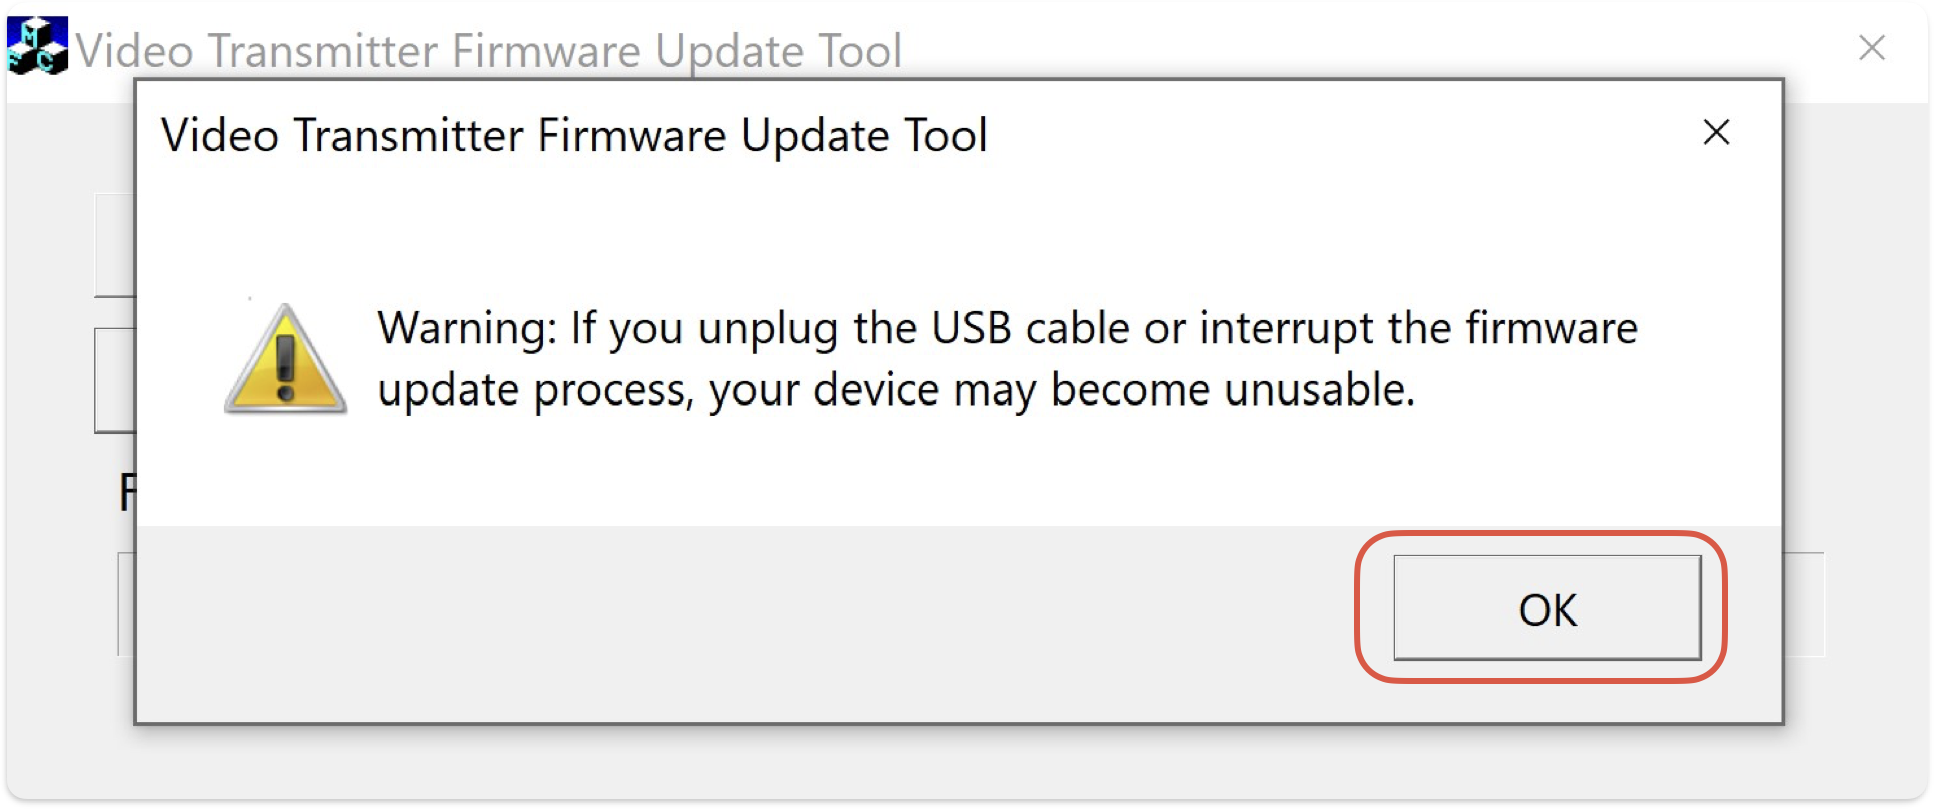Close the main Firmware Update Tool window
This screenshot has width=1934, height=810.
(1871, 47)
